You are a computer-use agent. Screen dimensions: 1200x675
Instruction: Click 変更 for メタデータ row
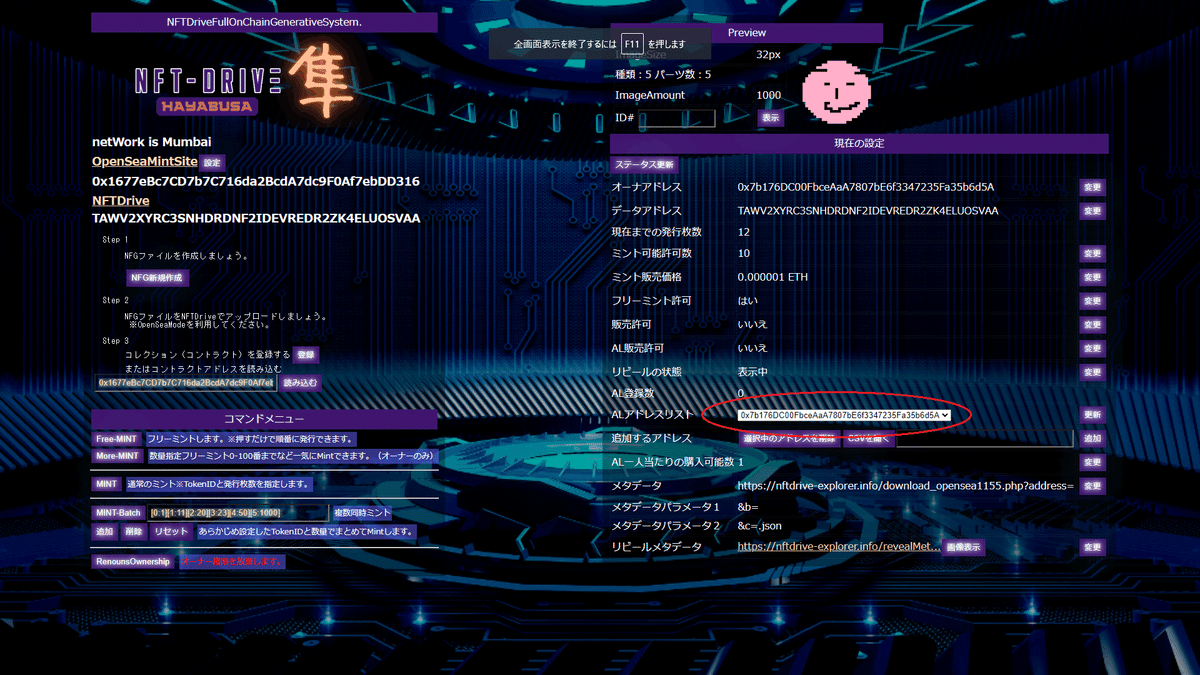pos(1092,486)
